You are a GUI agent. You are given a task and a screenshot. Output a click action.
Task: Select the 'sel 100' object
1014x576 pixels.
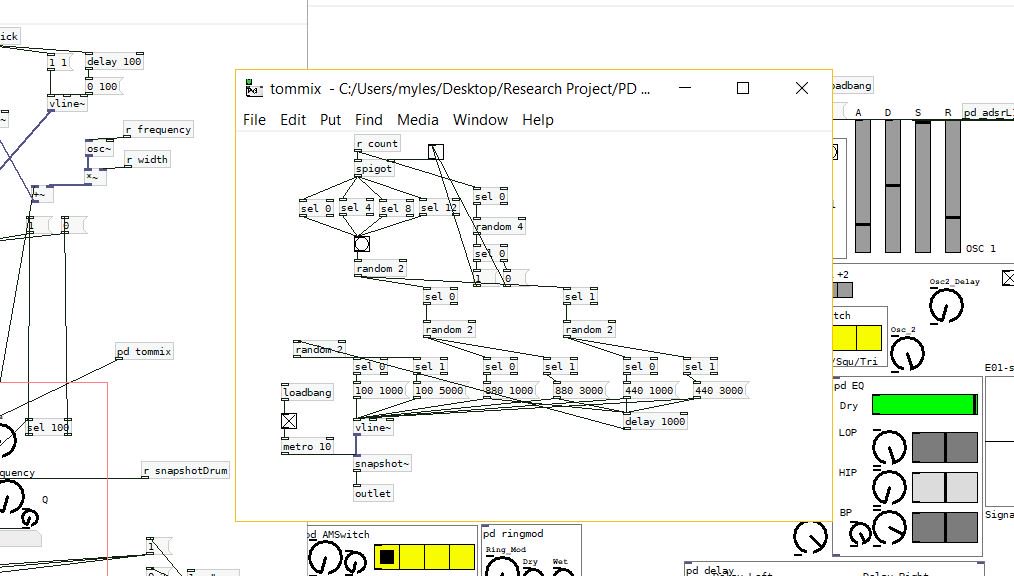click(x=49, y=427)
